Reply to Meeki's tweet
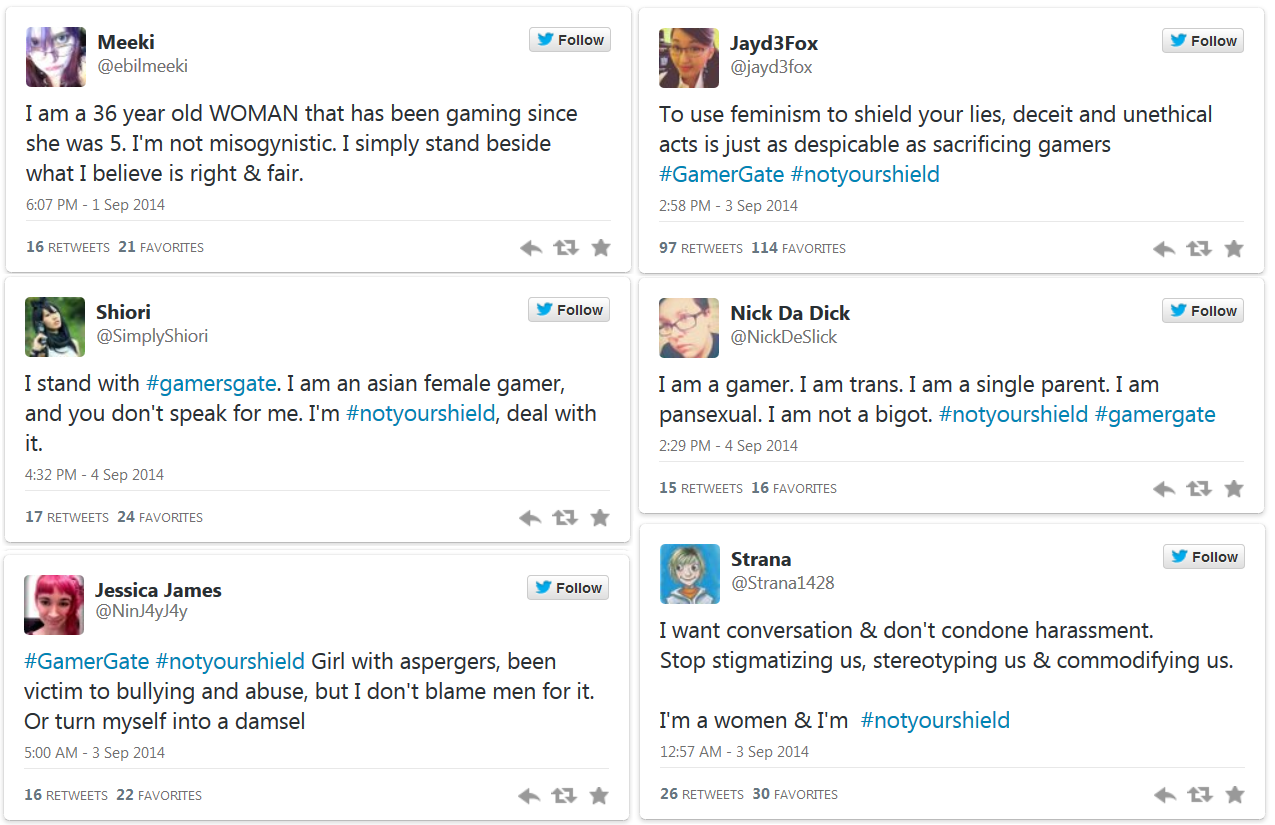This screenshot has width=1275, height=825. point(531,248)
